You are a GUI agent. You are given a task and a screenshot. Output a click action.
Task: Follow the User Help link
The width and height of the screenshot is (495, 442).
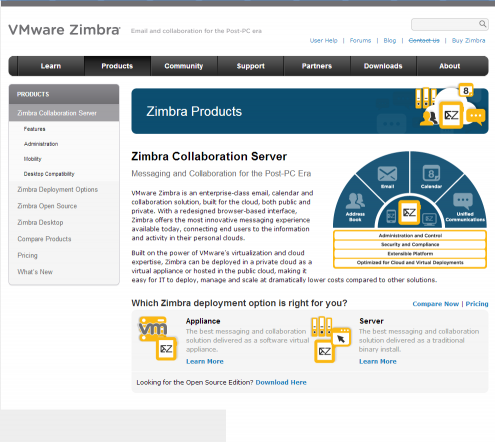pos(323,41)
